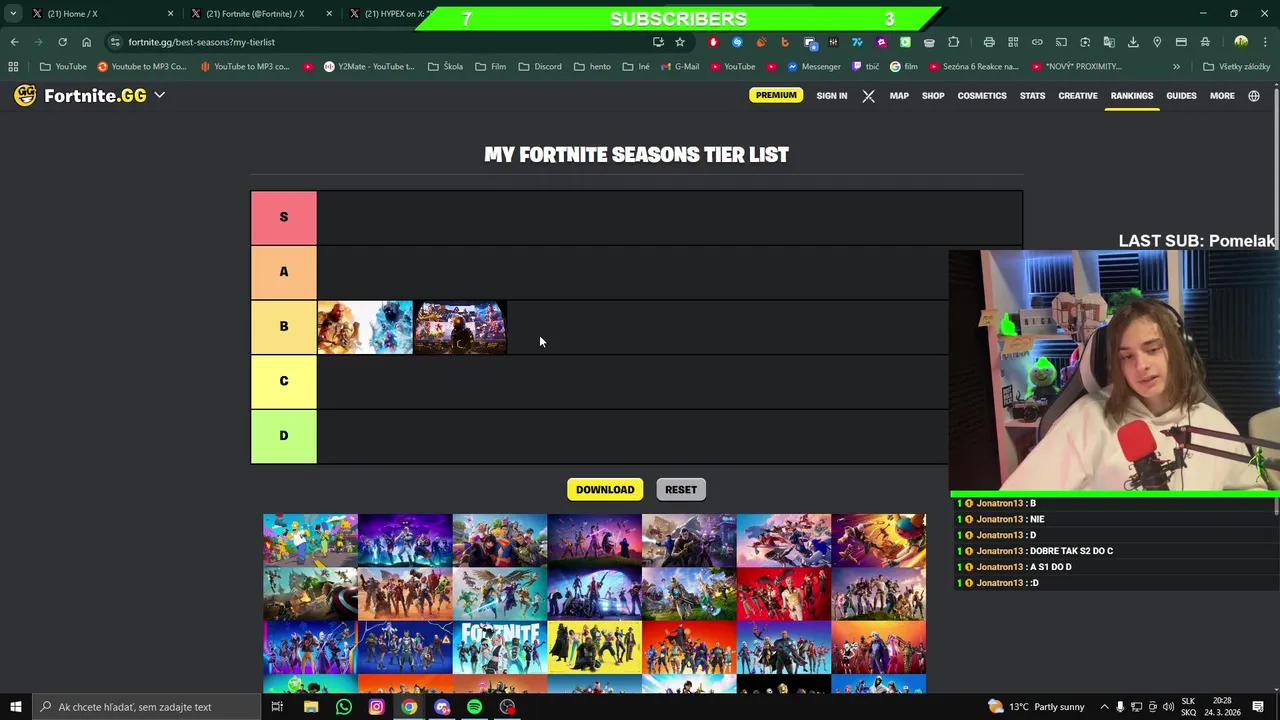Click the SIGN IN link

(831, 96)
